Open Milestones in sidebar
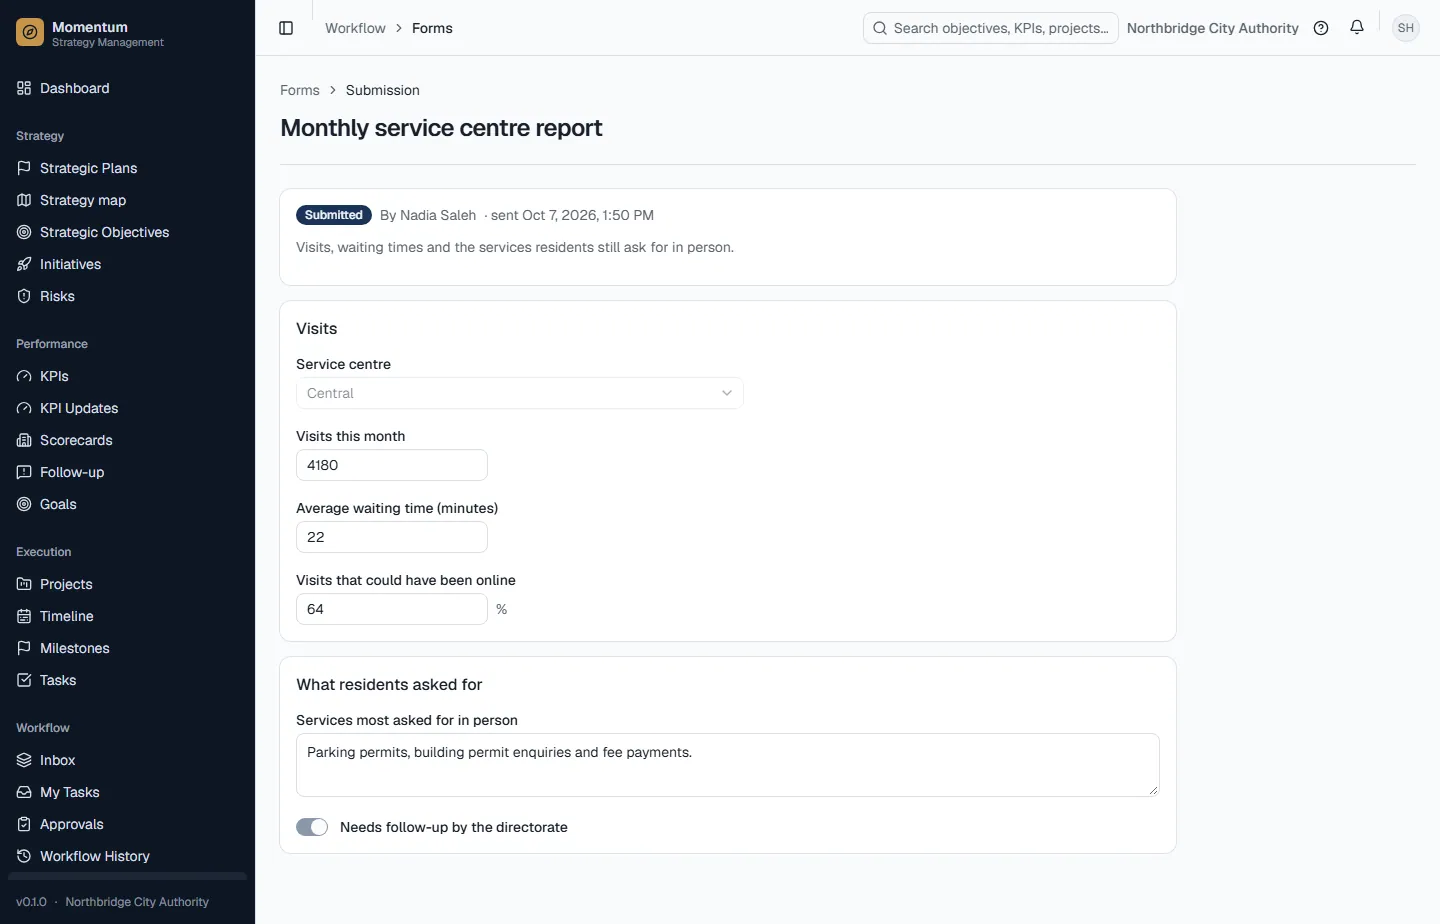1440x924 pixels. (127, 648)
